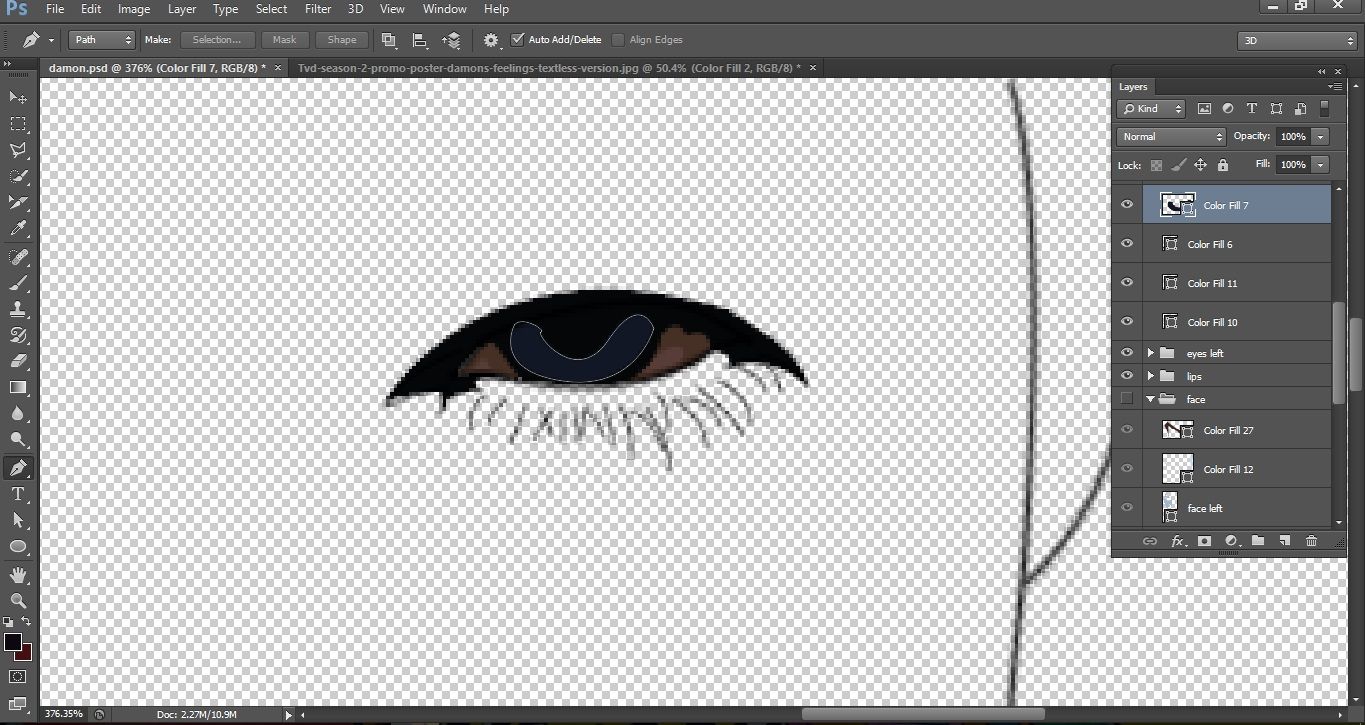Select the Gradient tool

18,387
